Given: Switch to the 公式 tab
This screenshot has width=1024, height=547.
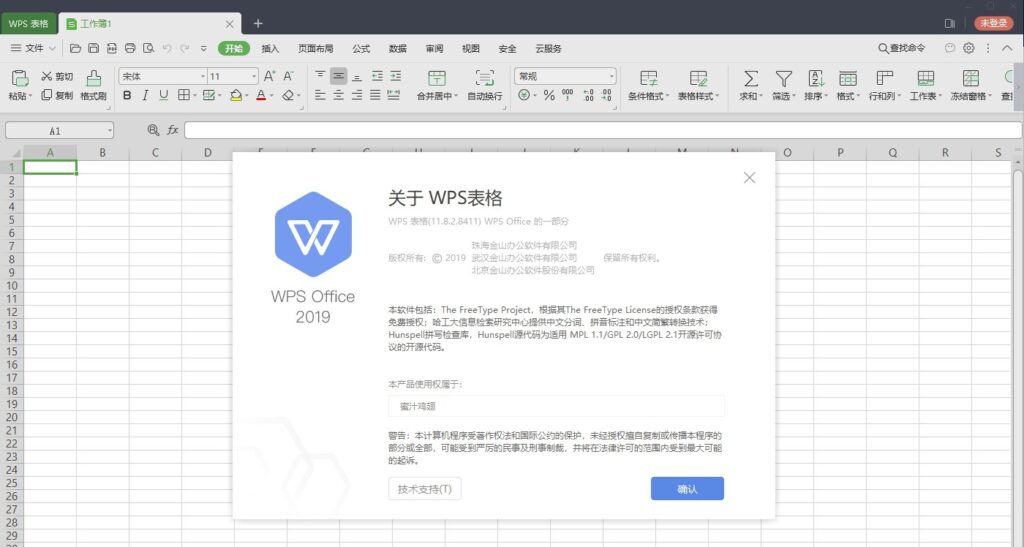Looking at the screenshot, I should (x=361, y=48).
